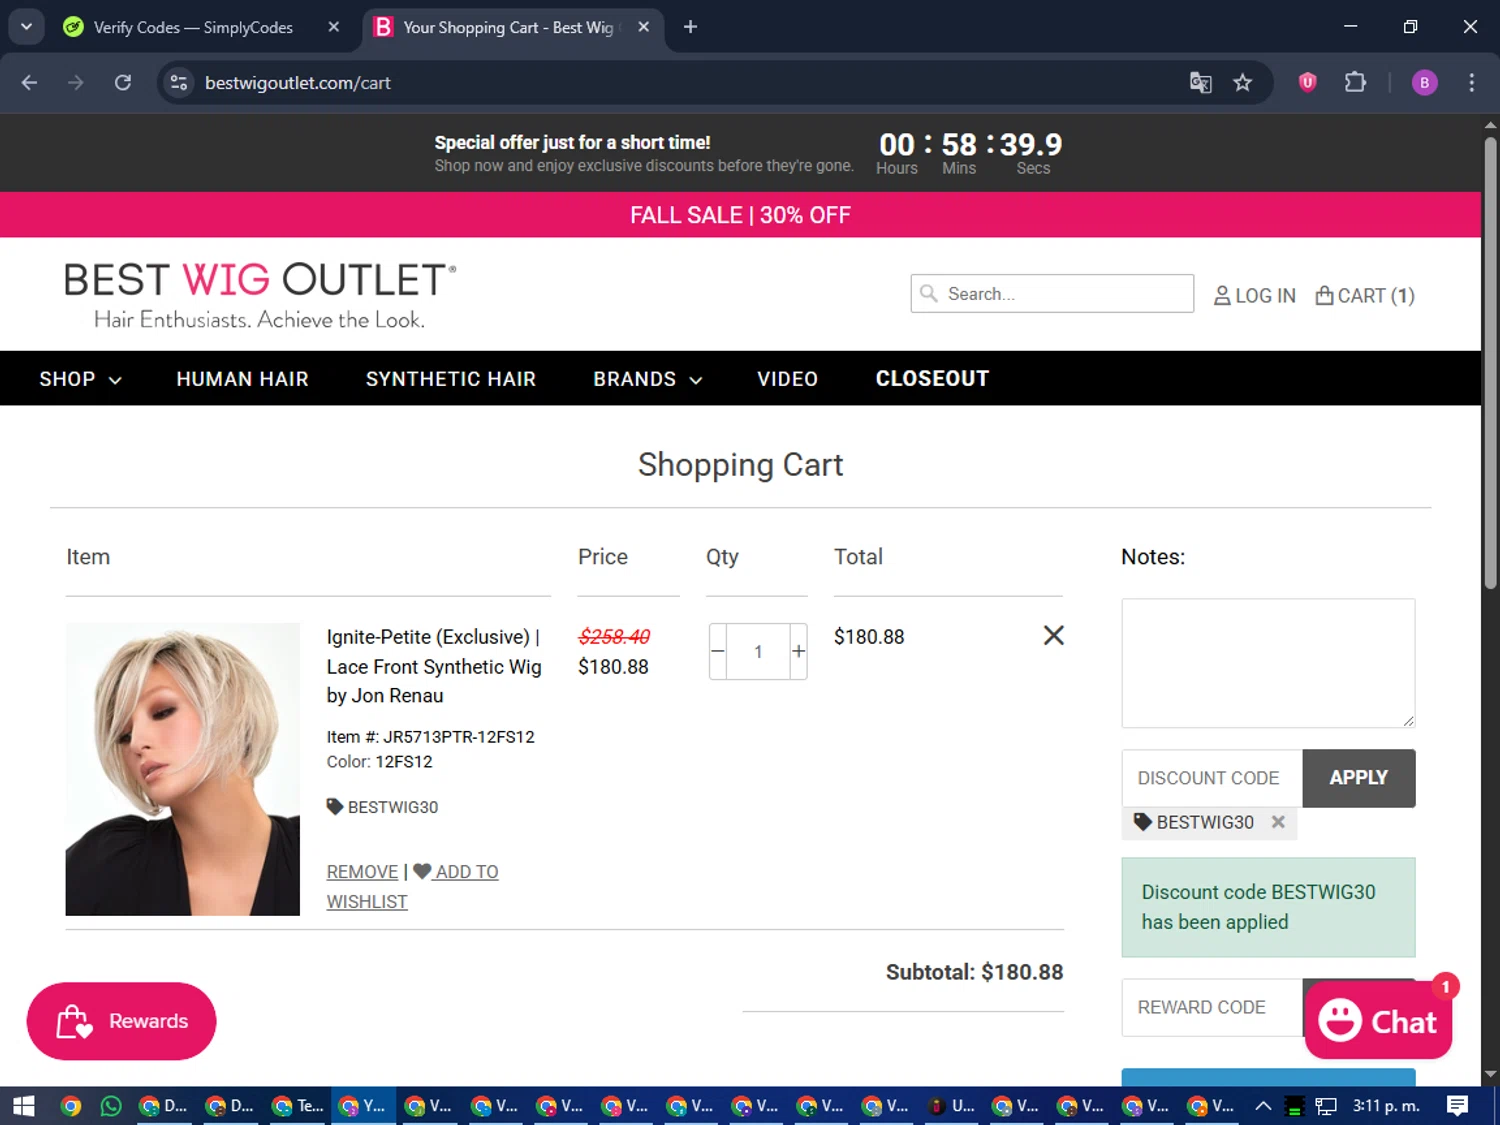Open a new browser tab
The image size is (1500, 1125).
pyautogui.click(x=690, y=27)
